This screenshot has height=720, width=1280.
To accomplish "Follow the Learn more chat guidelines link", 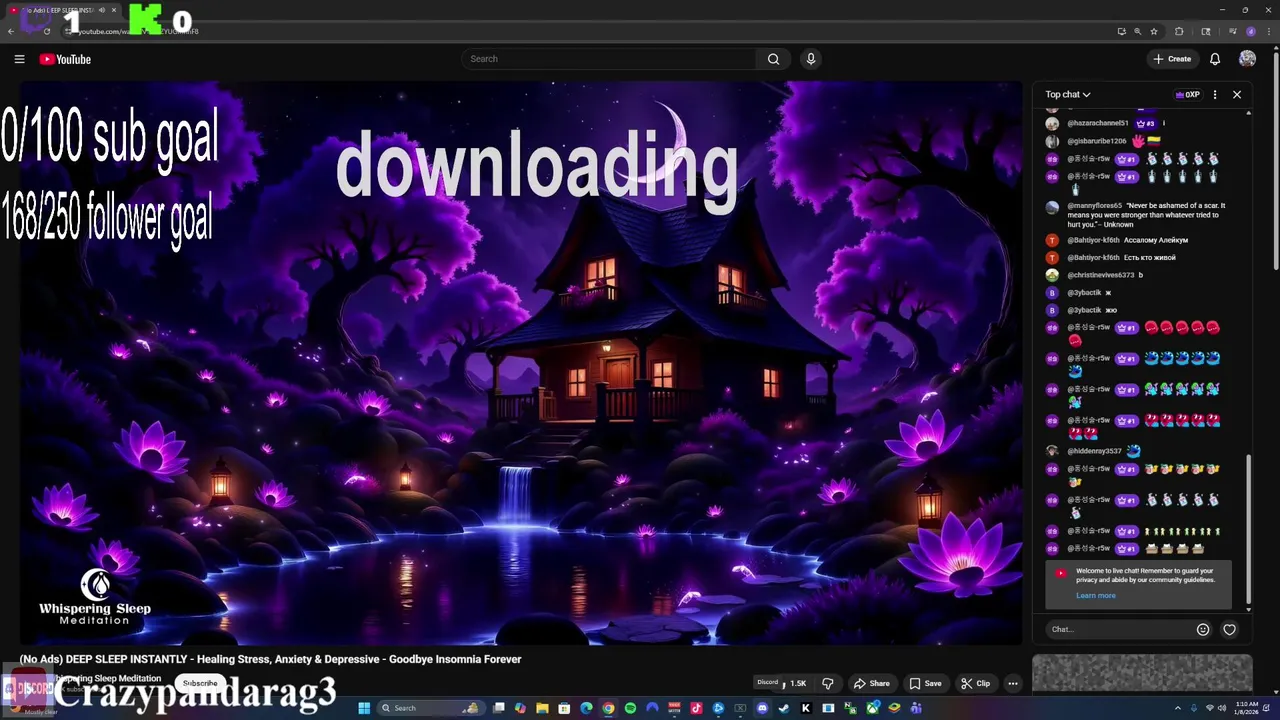I will click(x=1096, y=596).
